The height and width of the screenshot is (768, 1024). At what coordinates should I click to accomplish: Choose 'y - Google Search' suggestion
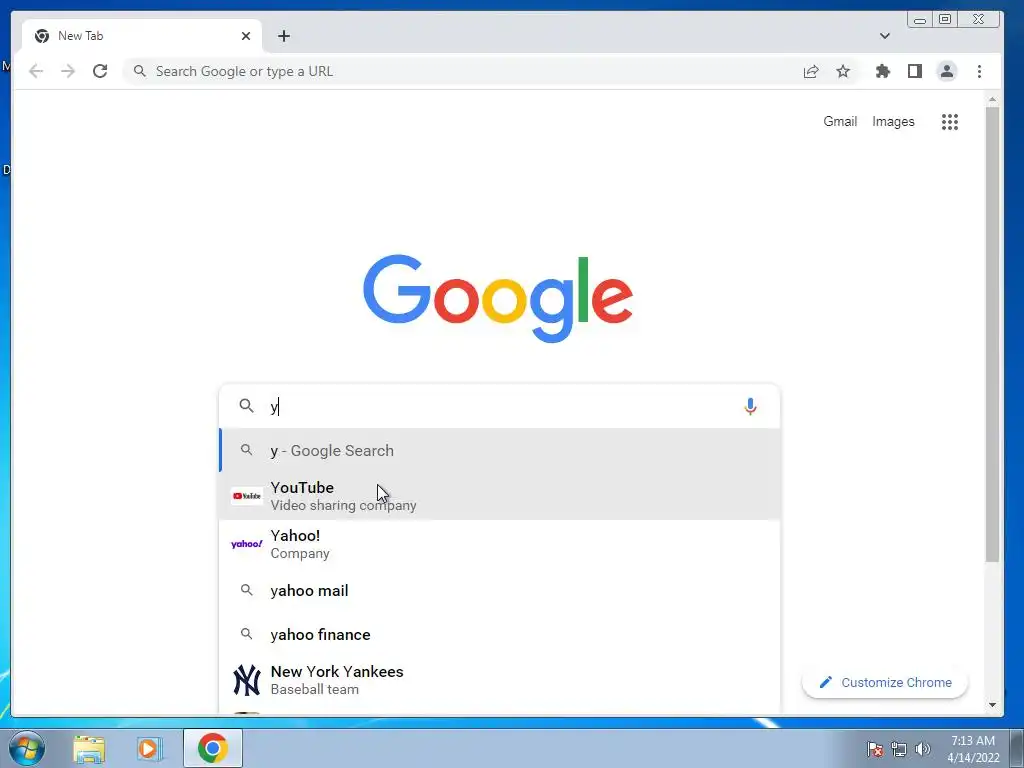[500, 451]
